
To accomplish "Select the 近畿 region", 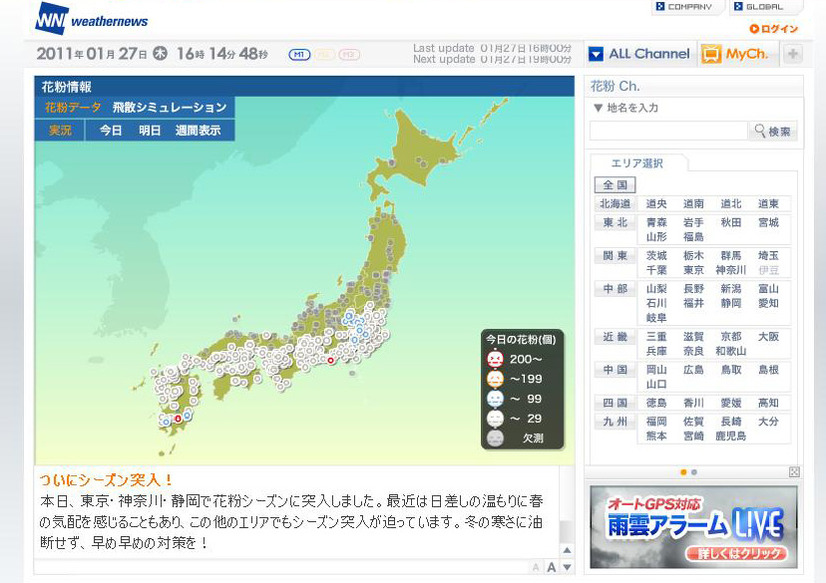I will coord(615,337).
